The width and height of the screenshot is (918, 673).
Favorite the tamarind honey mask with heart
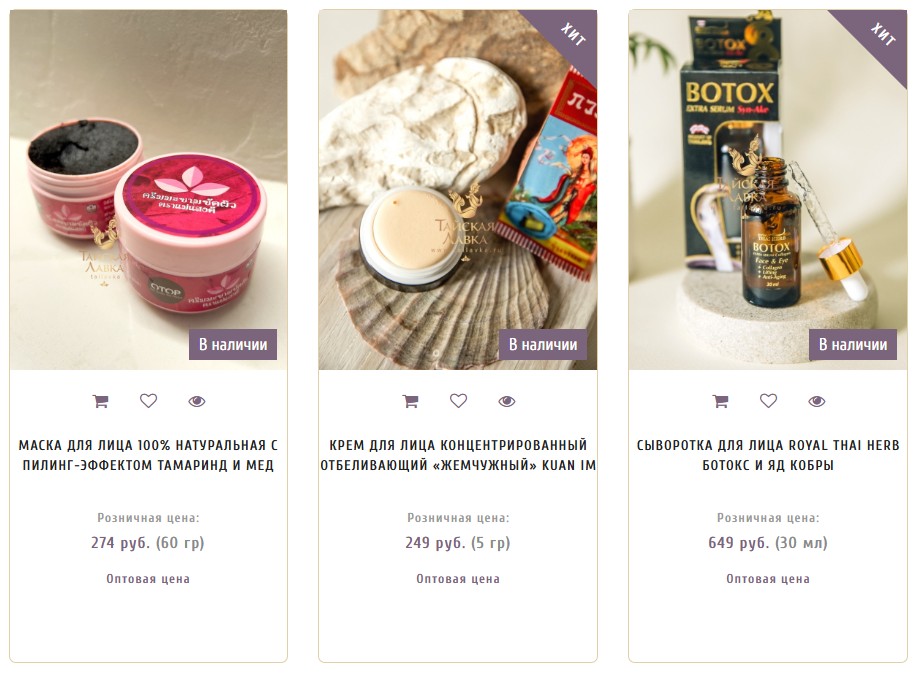[x=149, y=401]
